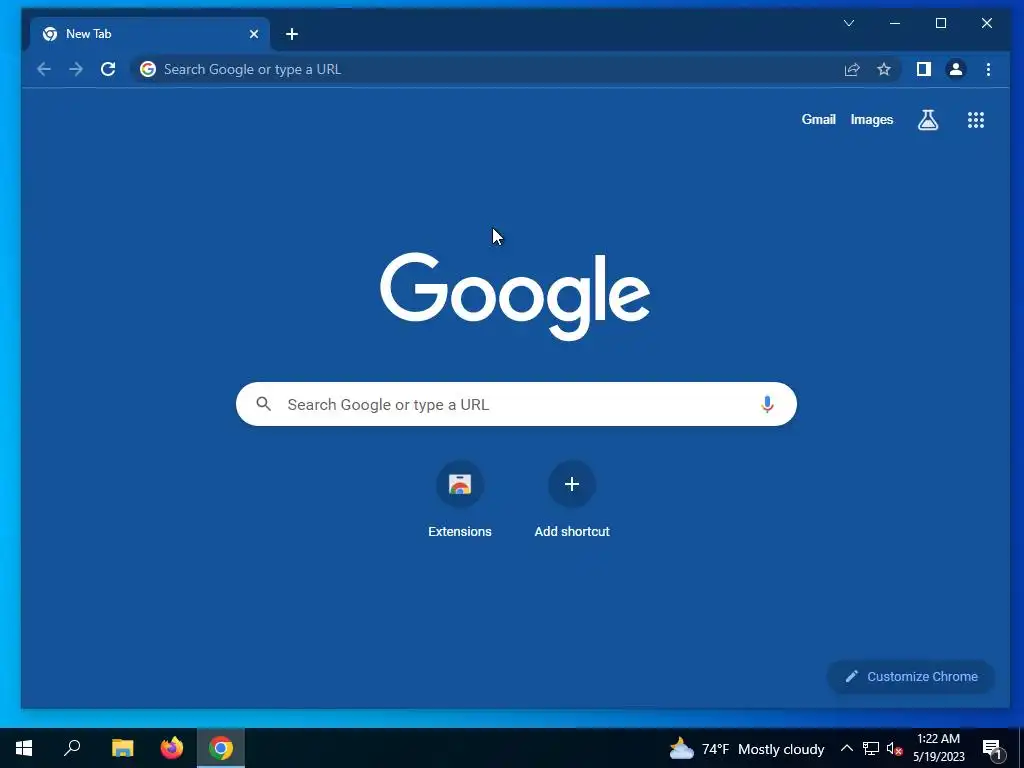Click the Chrome taskbar icon

[221, 748]
